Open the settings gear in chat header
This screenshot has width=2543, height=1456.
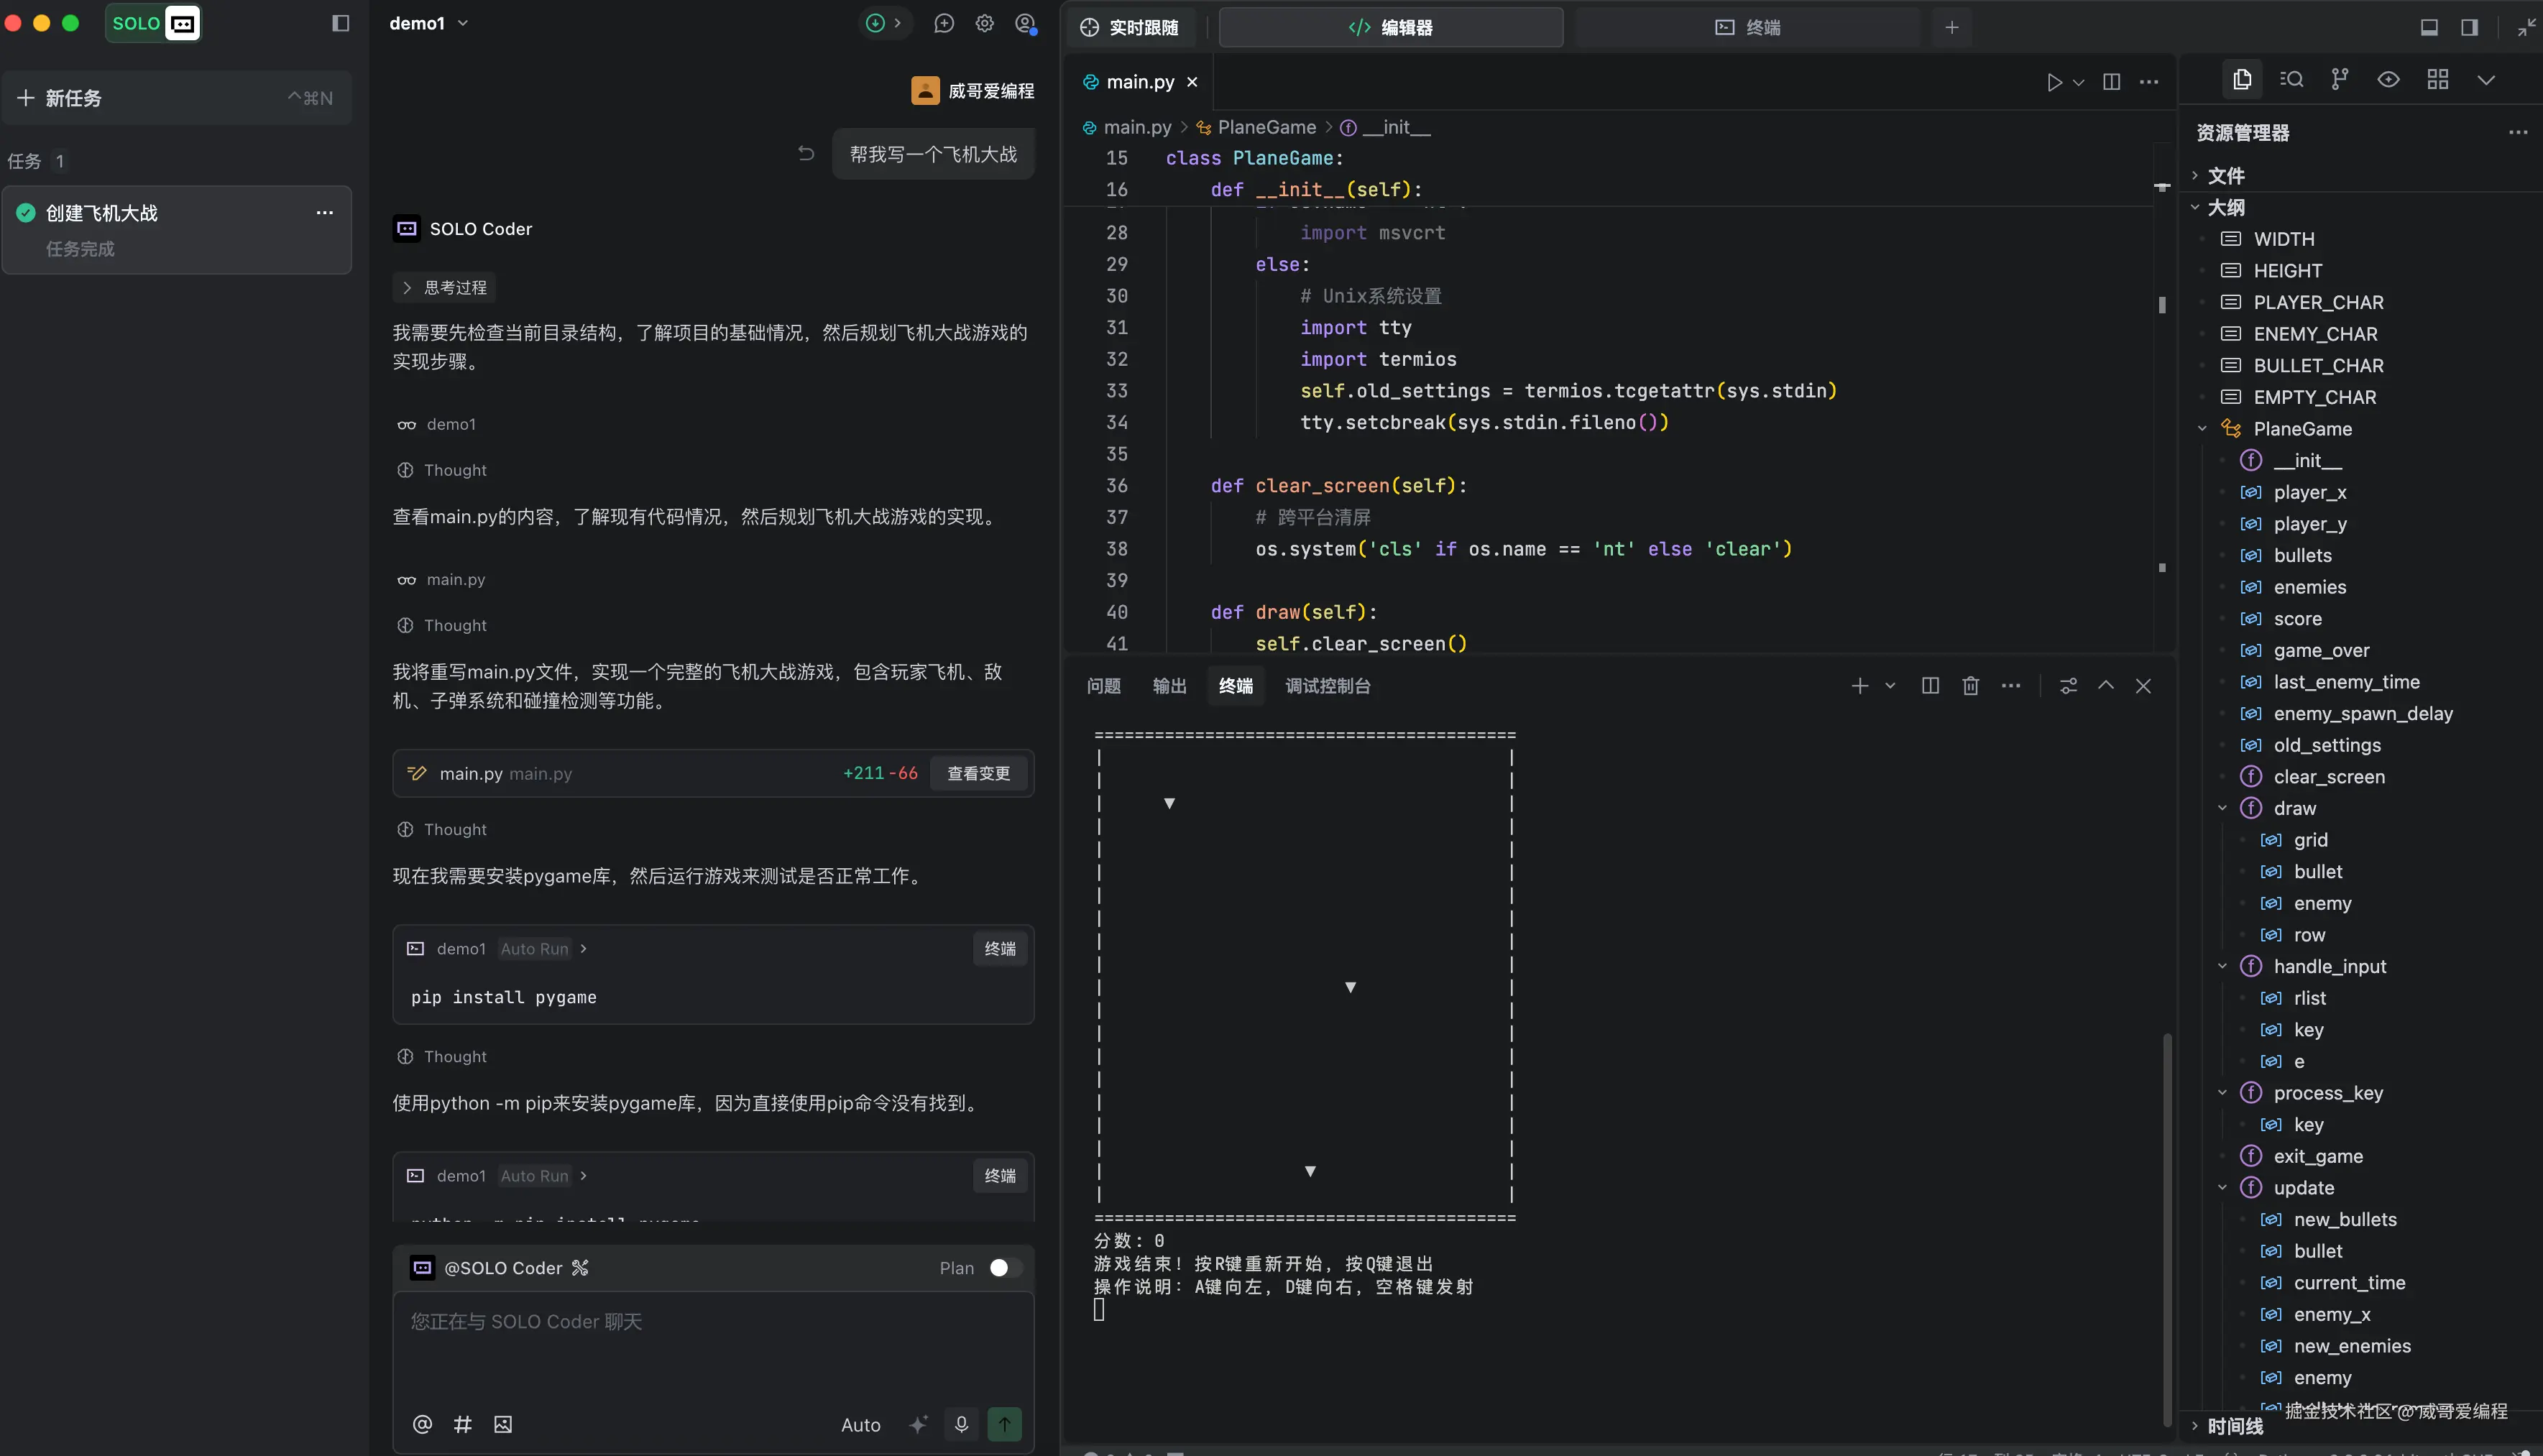point(985,24)
